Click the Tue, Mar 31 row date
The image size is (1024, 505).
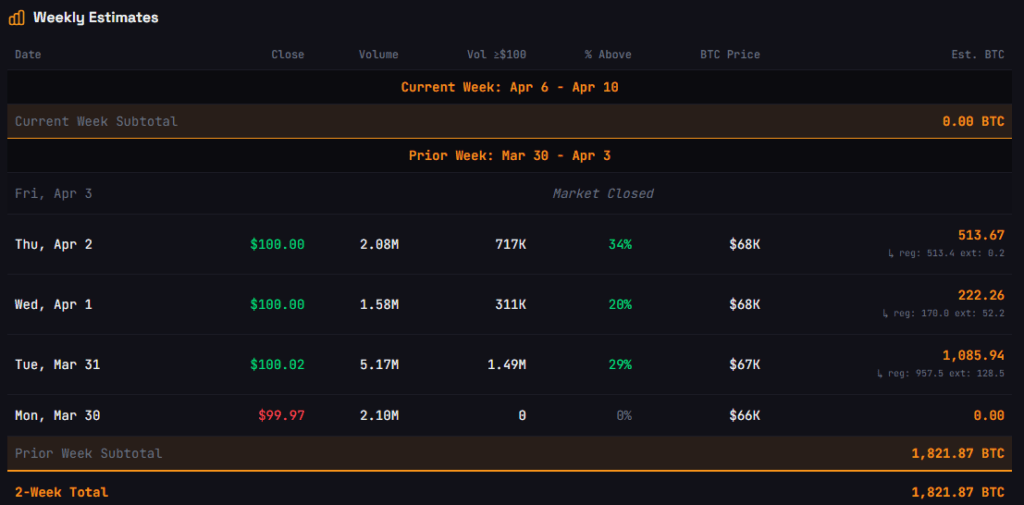coord(57,364)
